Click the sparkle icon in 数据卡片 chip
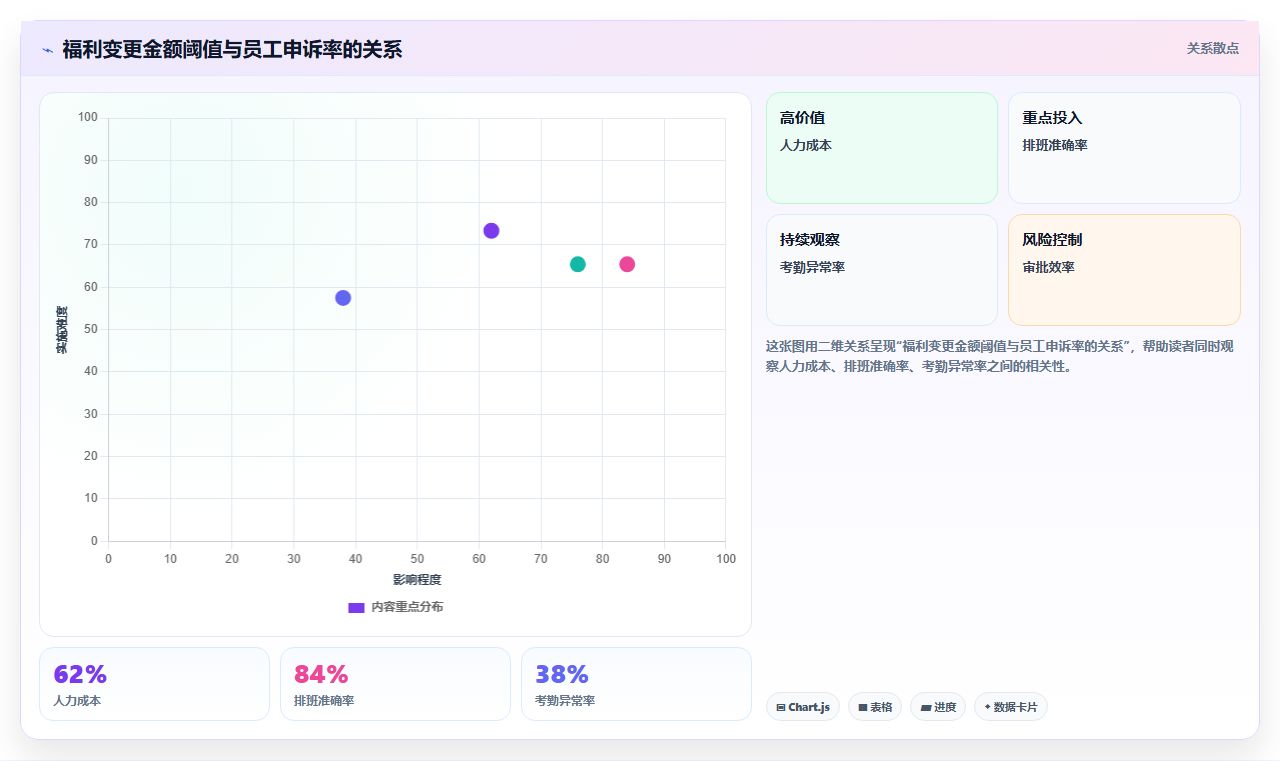This screenshot has width=1280, height=761. click(x=987, y=706)
